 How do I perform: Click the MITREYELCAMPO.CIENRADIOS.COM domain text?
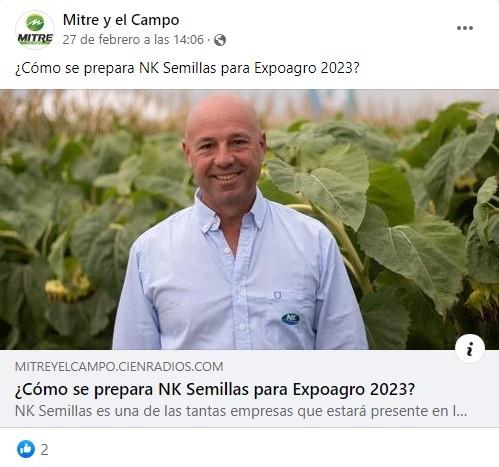[x=119, y=367]
